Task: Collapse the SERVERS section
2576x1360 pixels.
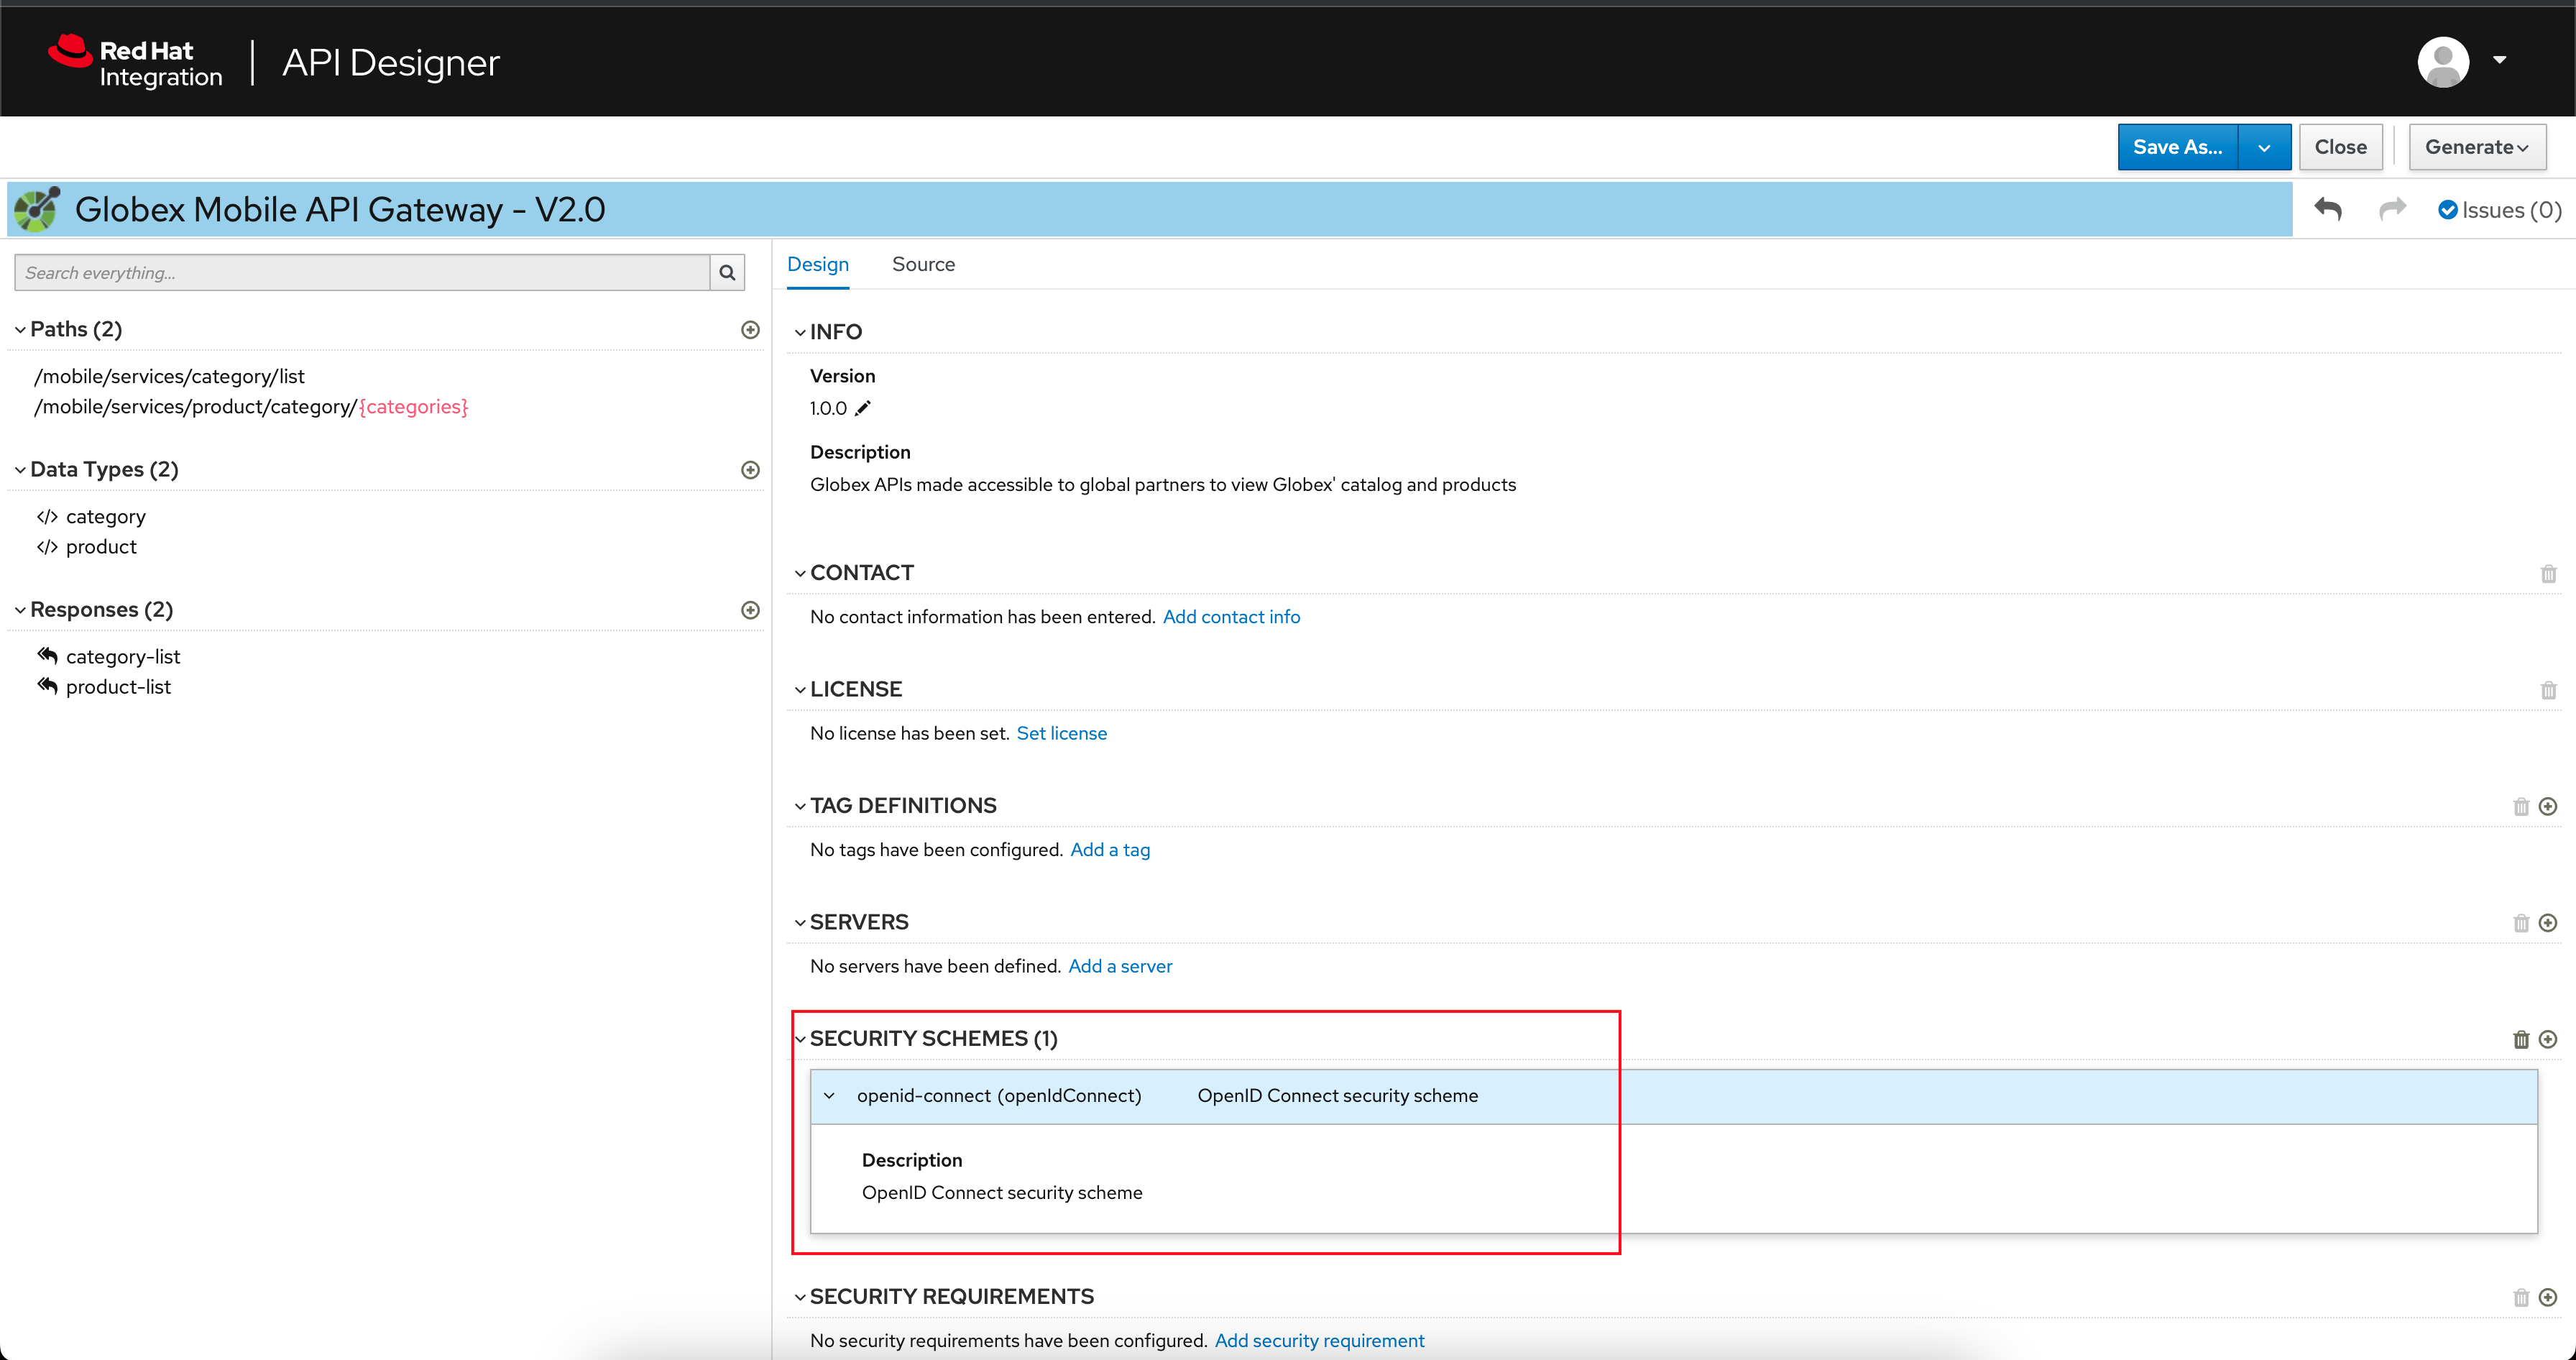Action: click(800, 922)
